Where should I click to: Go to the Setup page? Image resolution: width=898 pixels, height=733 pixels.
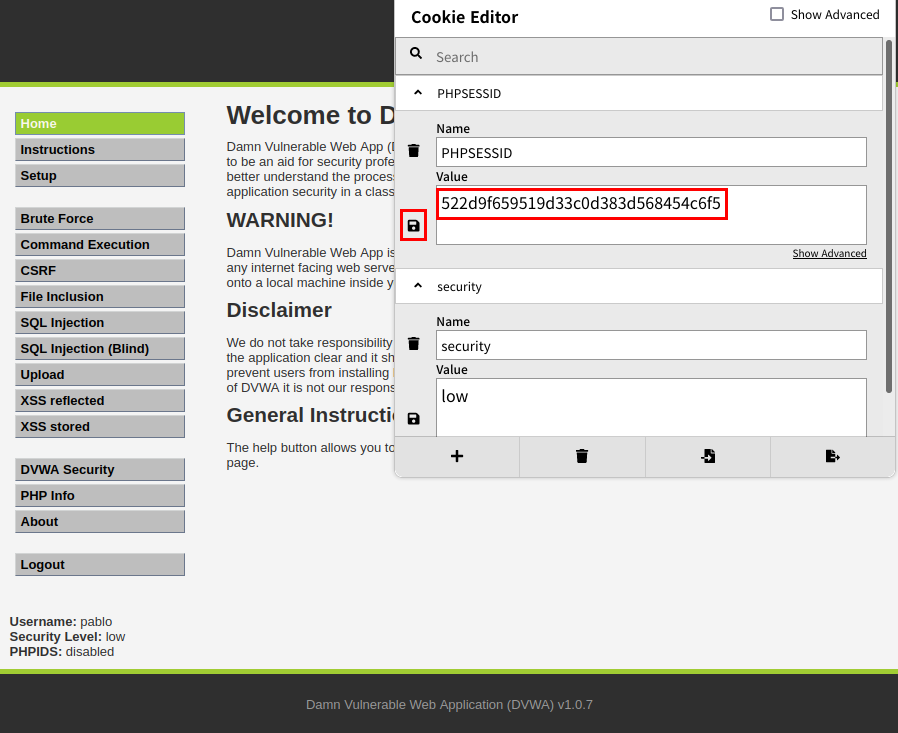pyautogui.click(x=100, y=176)
